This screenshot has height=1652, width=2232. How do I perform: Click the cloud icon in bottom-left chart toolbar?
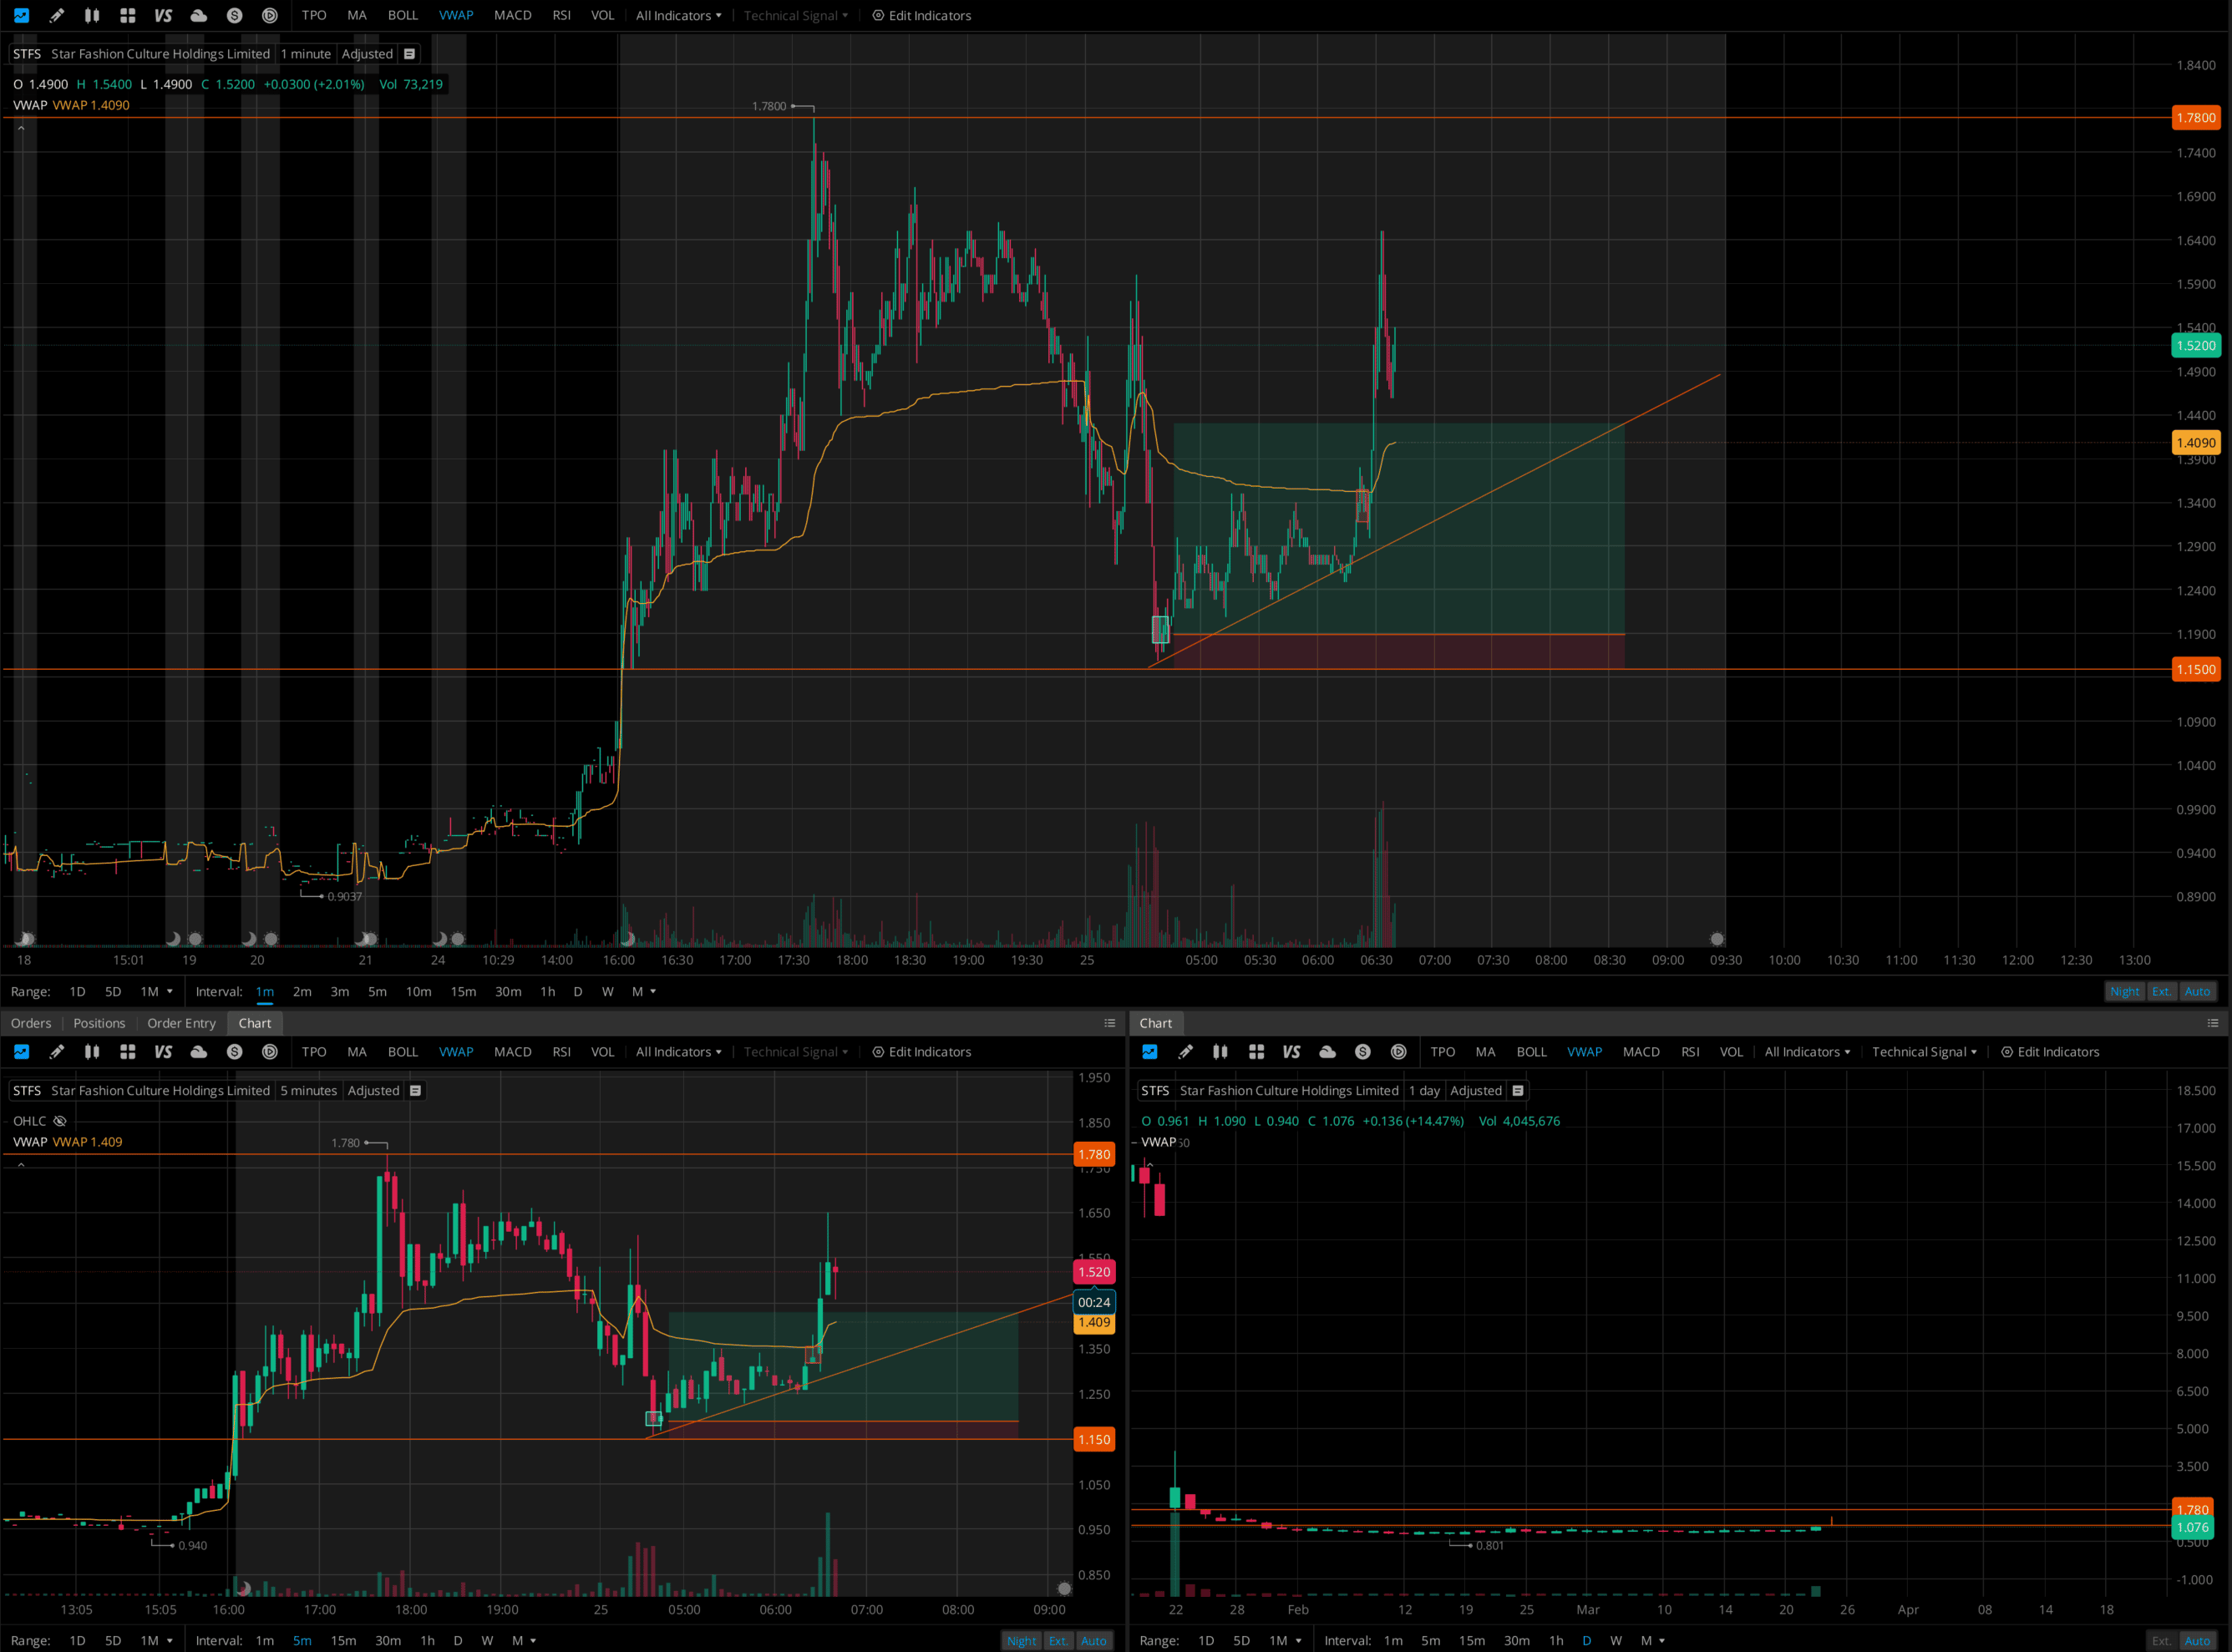199,1052
